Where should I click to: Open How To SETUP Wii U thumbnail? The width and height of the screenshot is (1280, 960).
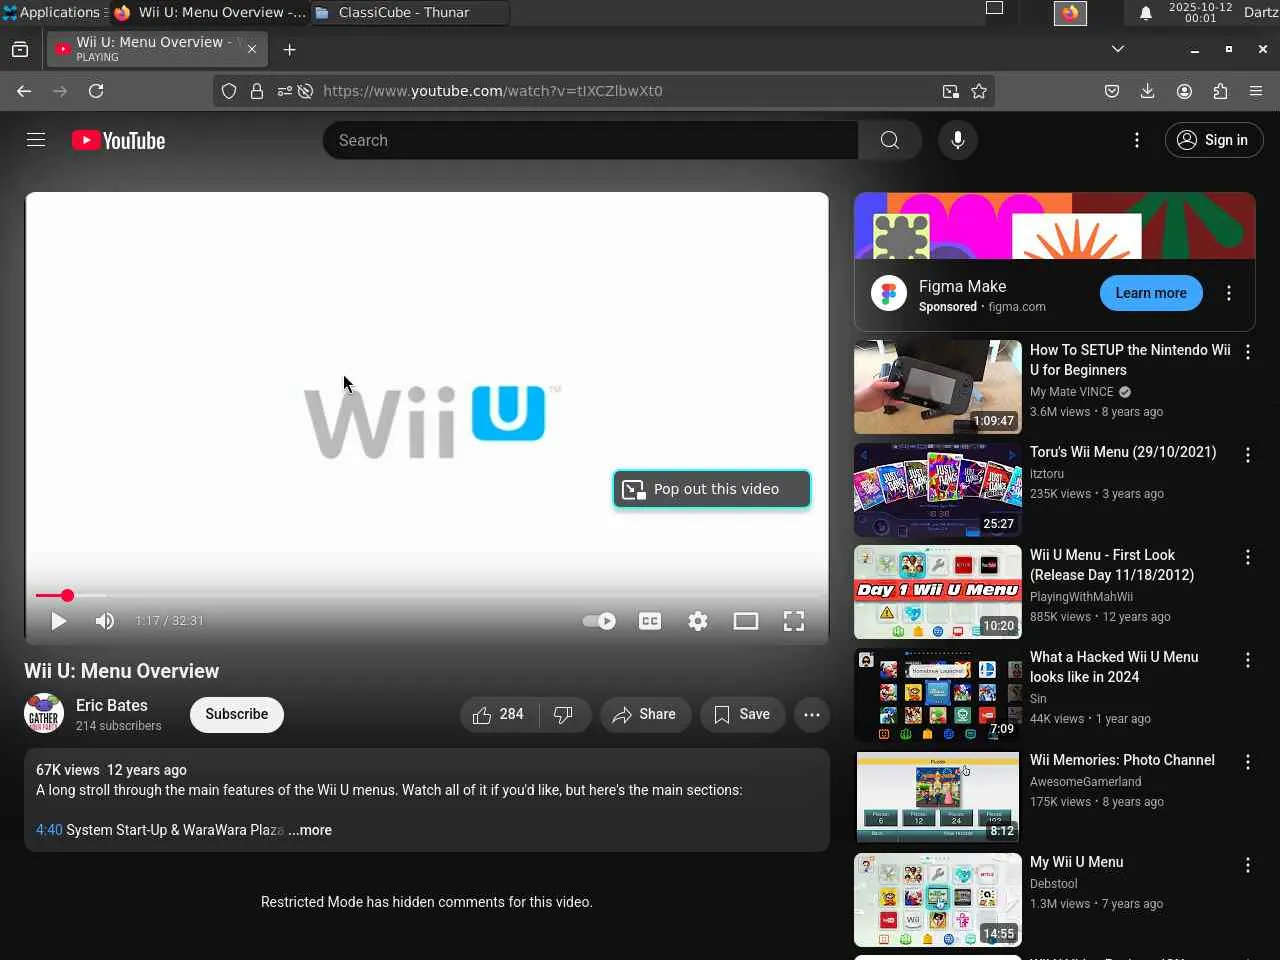click(x=938, y=387)
